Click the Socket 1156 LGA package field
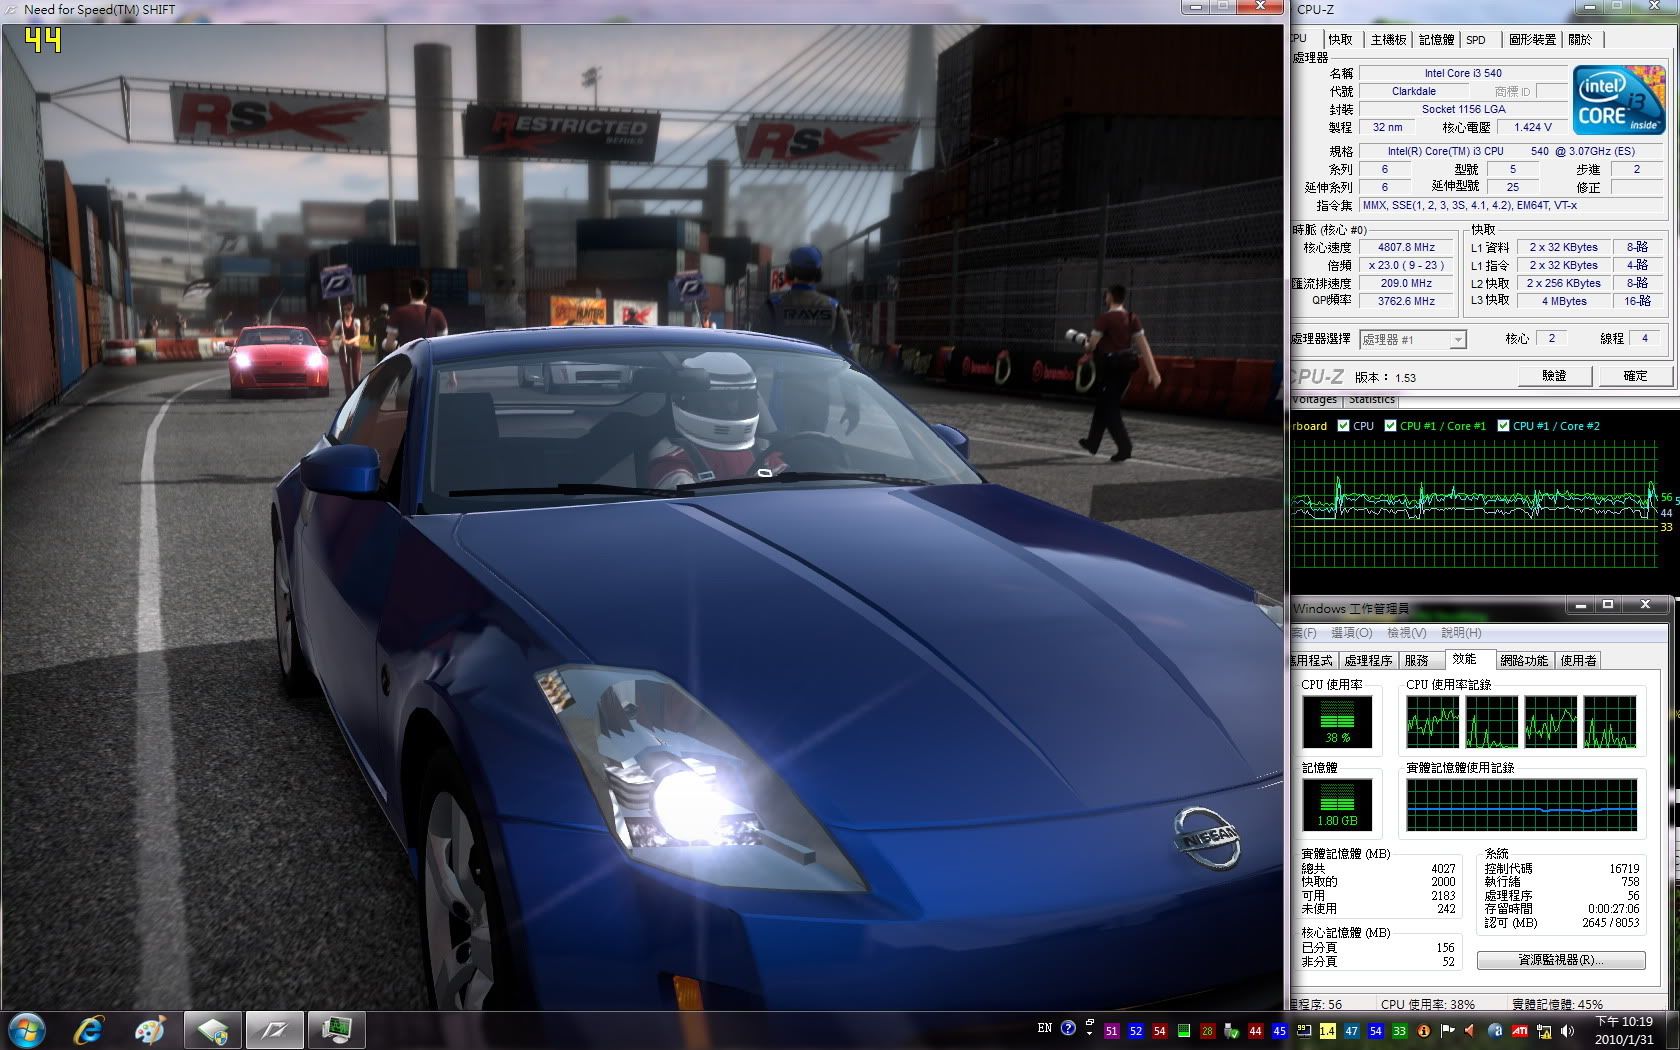 pos(1463,109)
